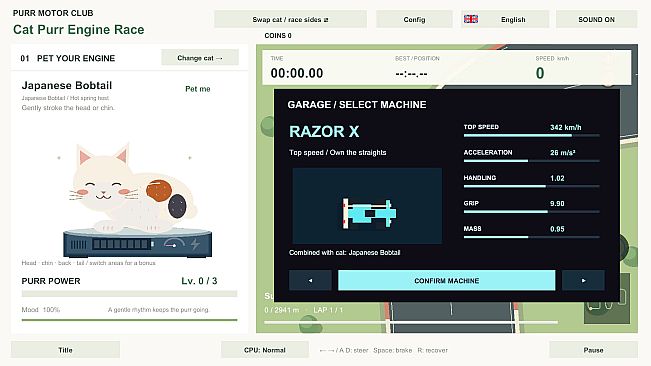The width and height of the screenshot is (651, 366).
Task: Swap cat and race sides
Action: [x=290, y=20]
